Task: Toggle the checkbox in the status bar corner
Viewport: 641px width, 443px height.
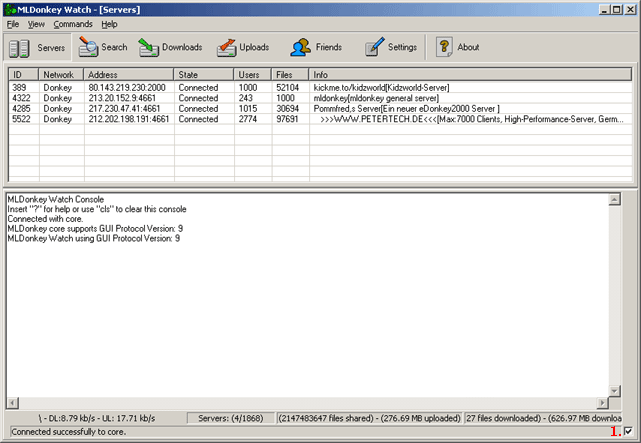Action: 628,432
